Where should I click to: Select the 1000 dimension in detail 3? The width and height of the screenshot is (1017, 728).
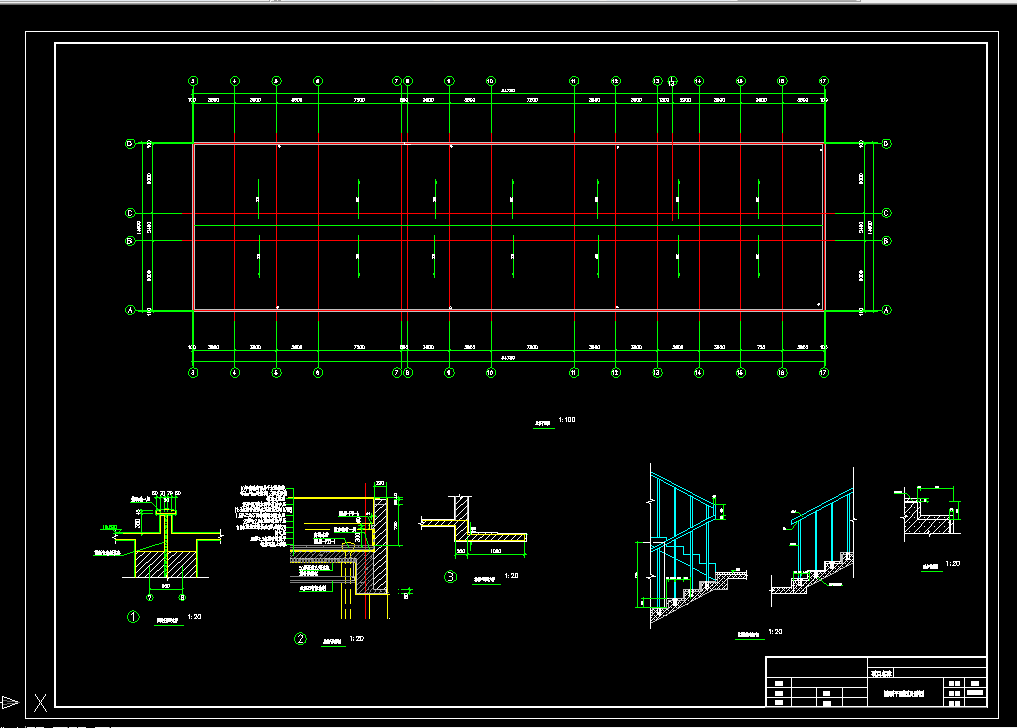point(496,551)
